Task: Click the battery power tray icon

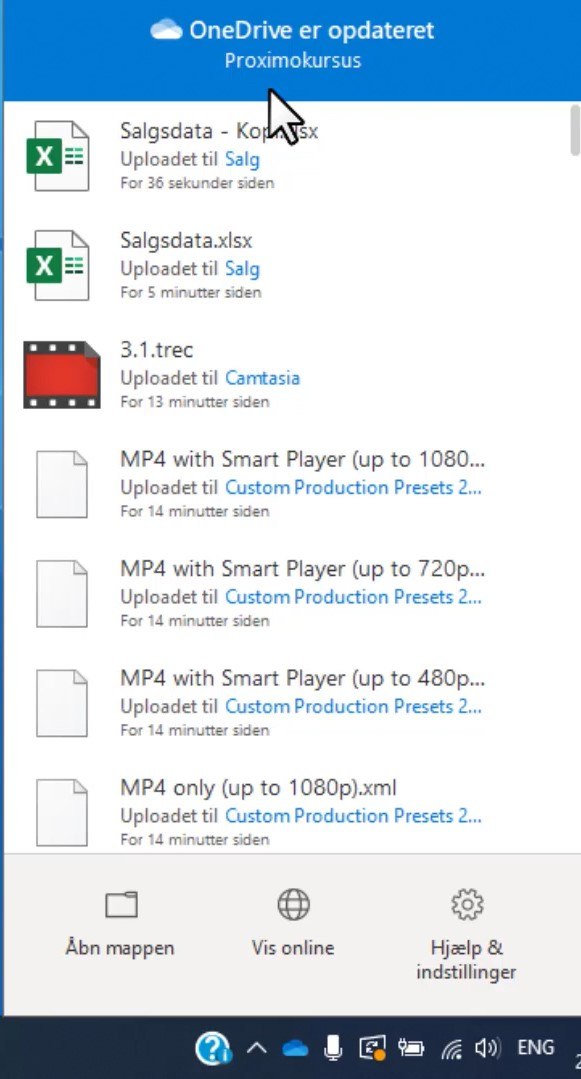Action: [x=411, y=1048]
